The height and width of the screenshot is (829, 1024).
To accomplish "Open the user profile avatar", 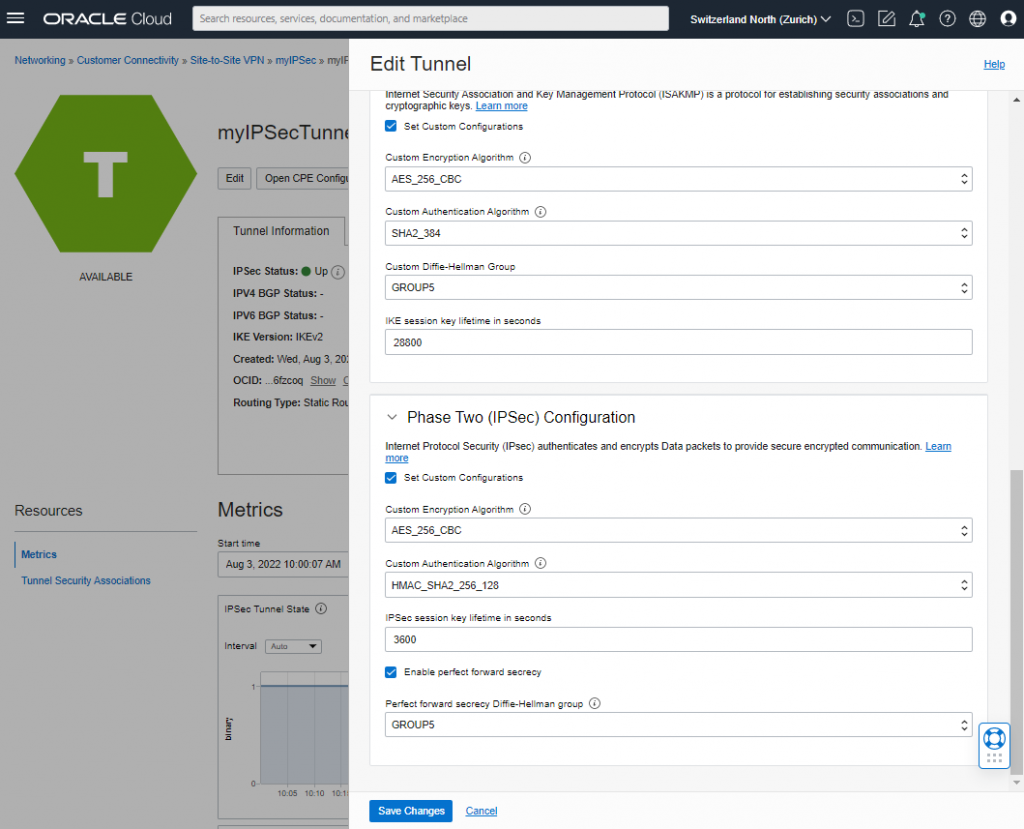I will [x=1008, y=19].
